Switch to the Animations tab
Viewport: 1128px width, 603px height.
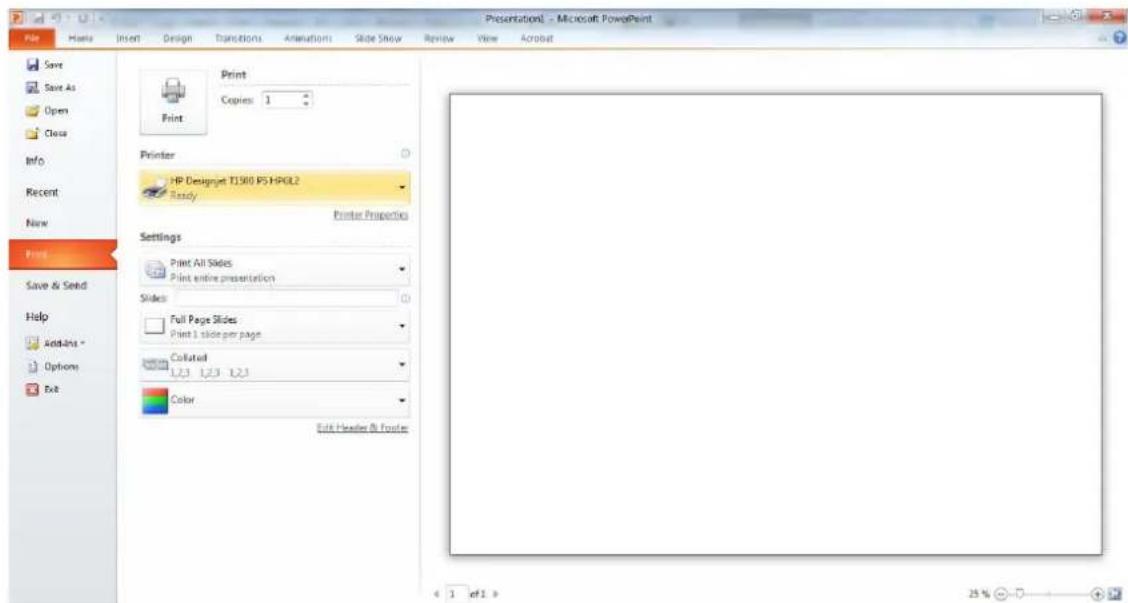(x=308, y=38)
